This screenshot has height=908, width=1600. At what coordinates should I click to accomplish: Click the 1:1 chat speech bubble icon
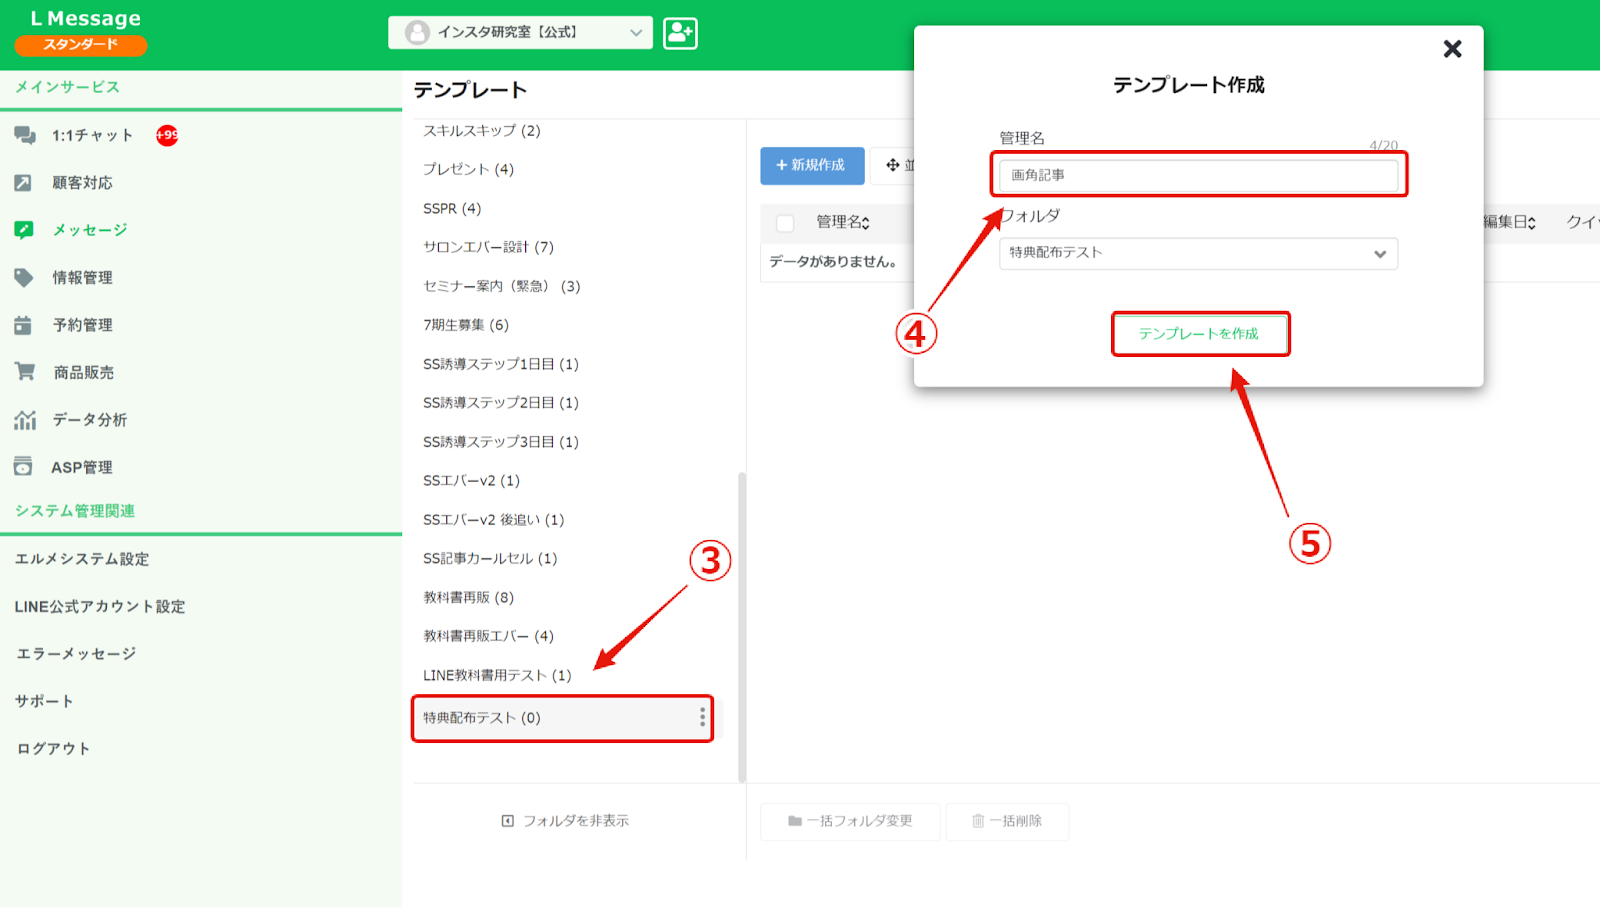point(25,135)
